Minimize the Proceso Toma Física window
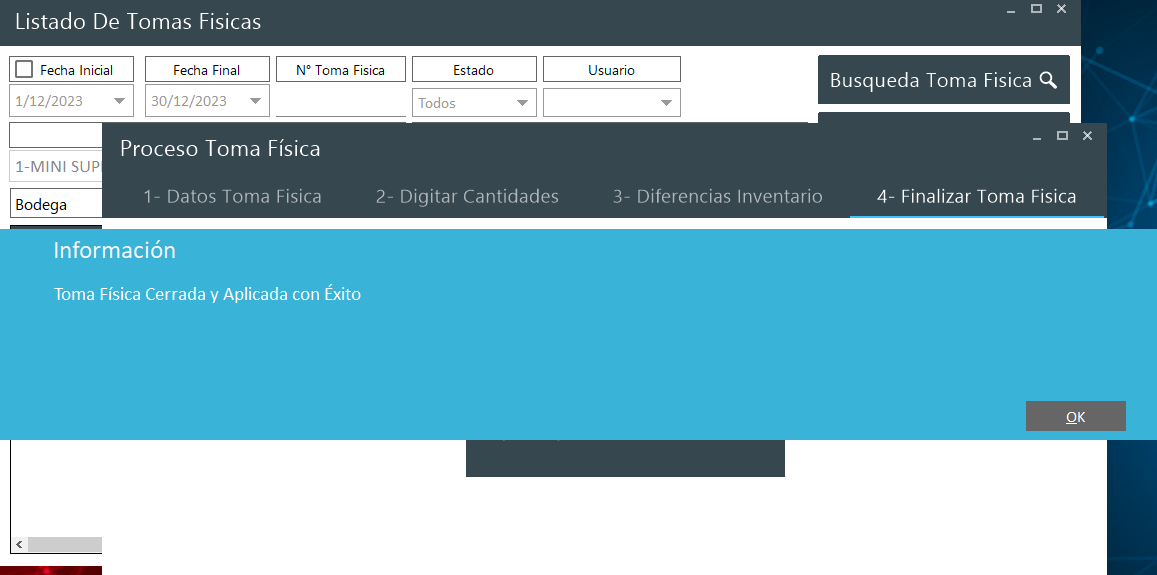This screenshot has height=575, width=1157. pos(1038,136)
